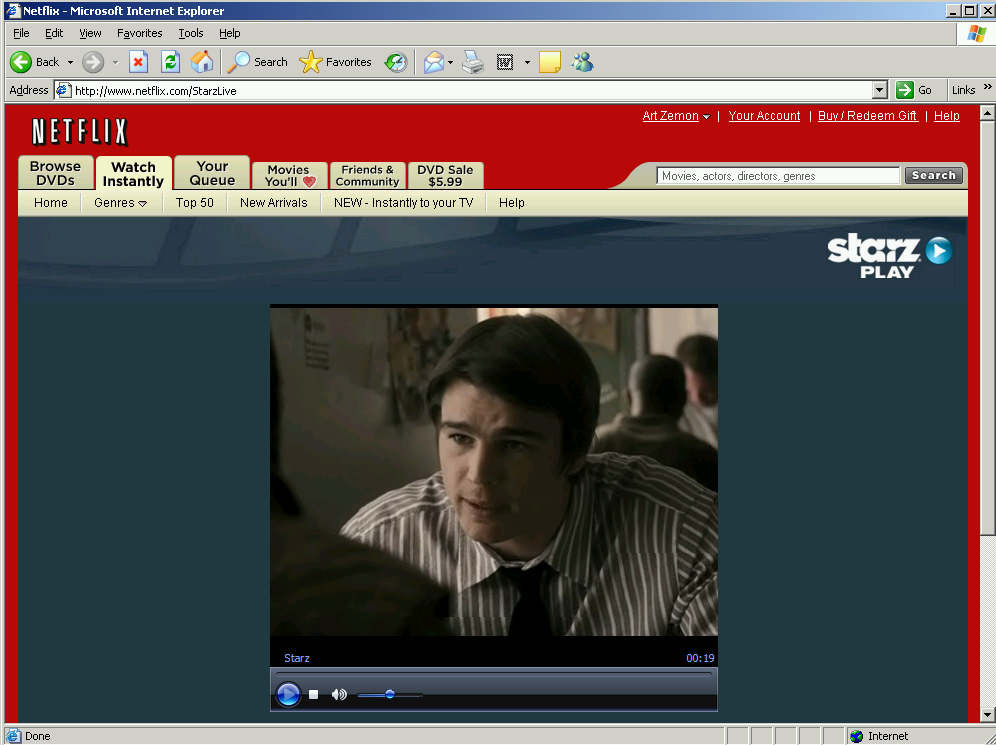Select the Watch Instantly tab

(x=133, y=173)
